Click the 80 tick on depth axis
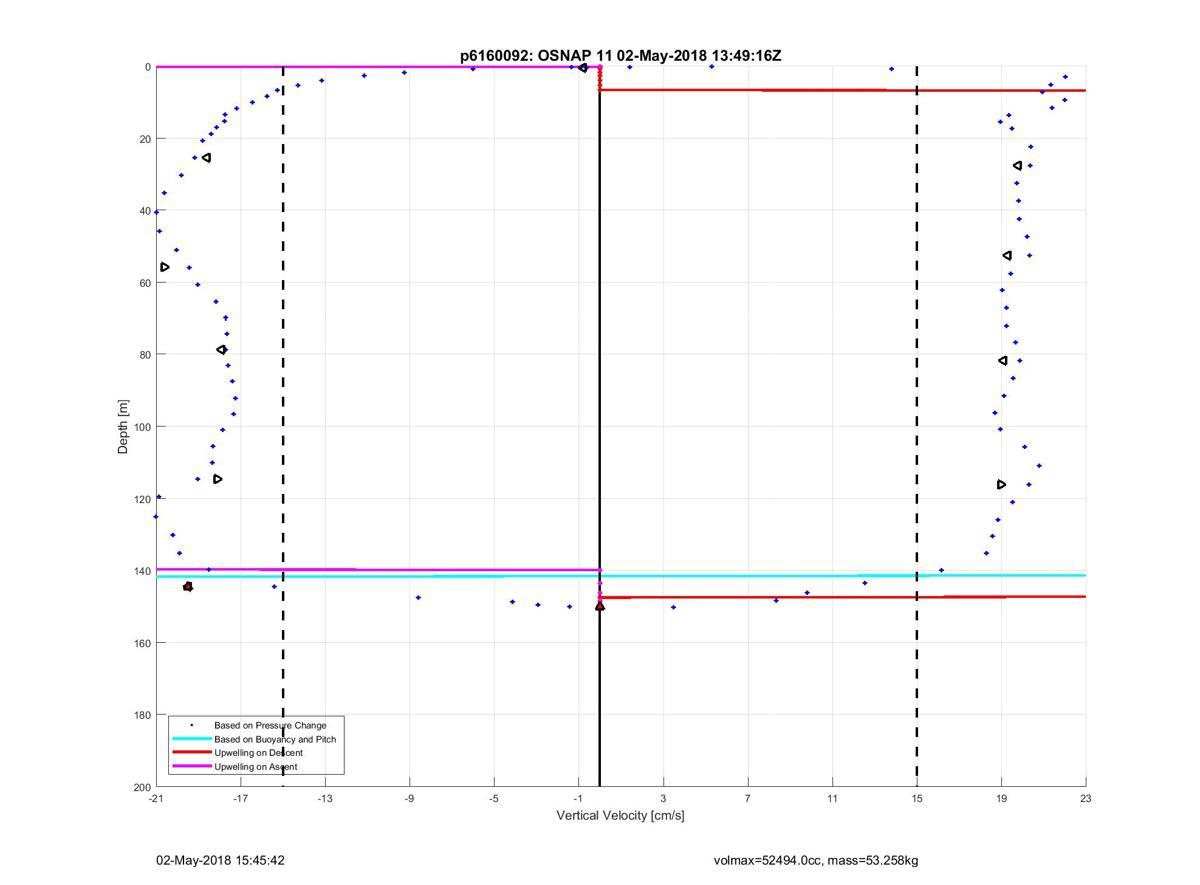The height and width of the screenshot is (885, 1200). pos(145,355)
